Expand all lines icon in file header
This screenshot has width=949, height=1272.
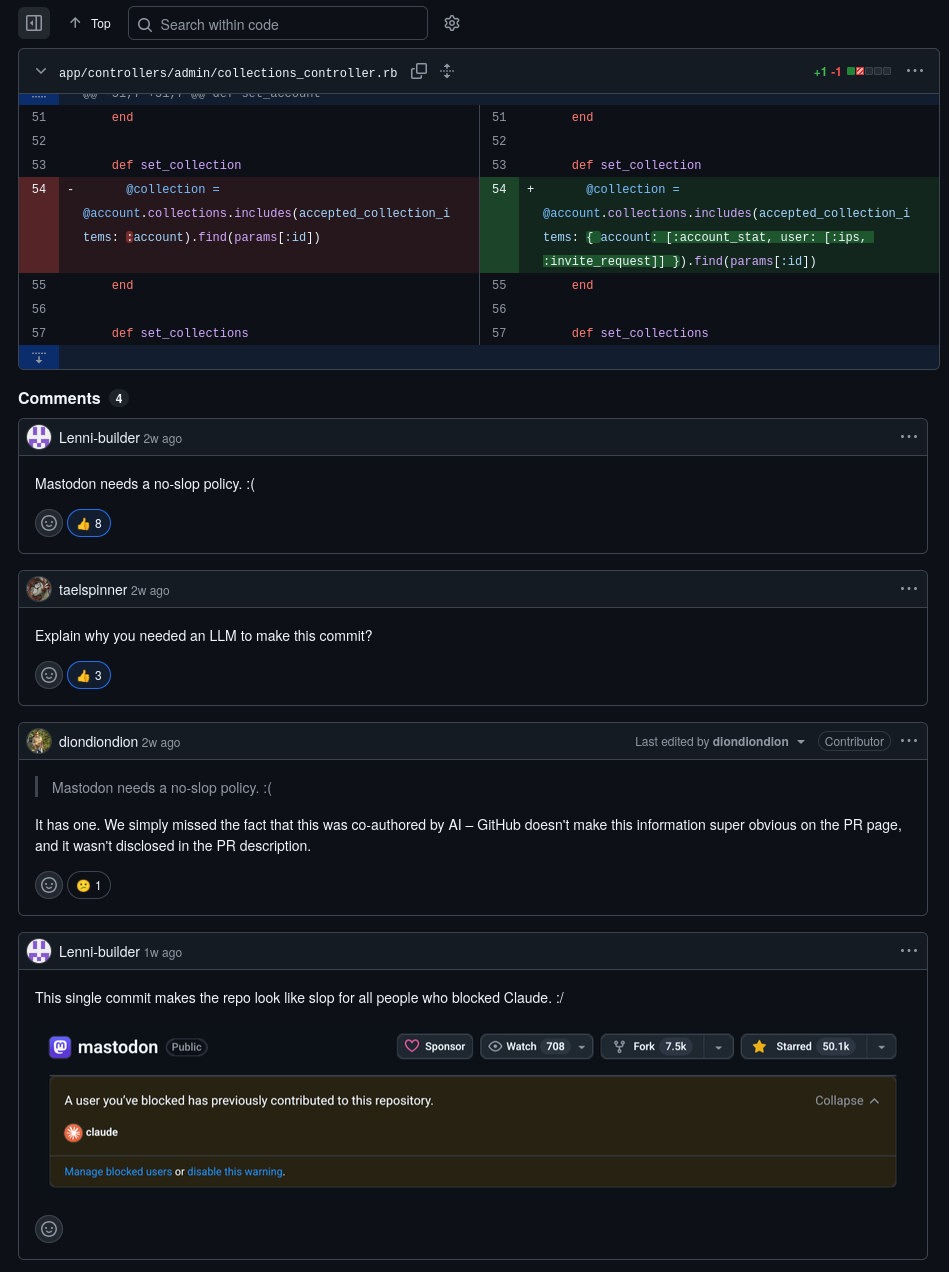pos(447,71)
